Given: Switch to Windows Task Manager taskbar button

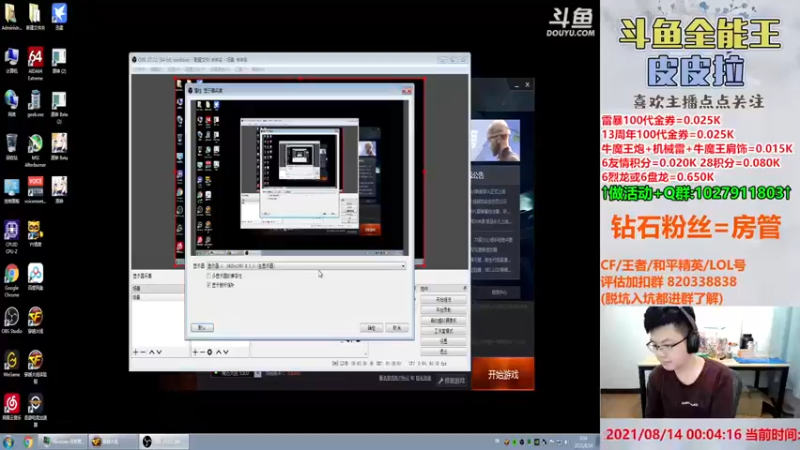Looking at the screenshot, I should coord(63,442).
